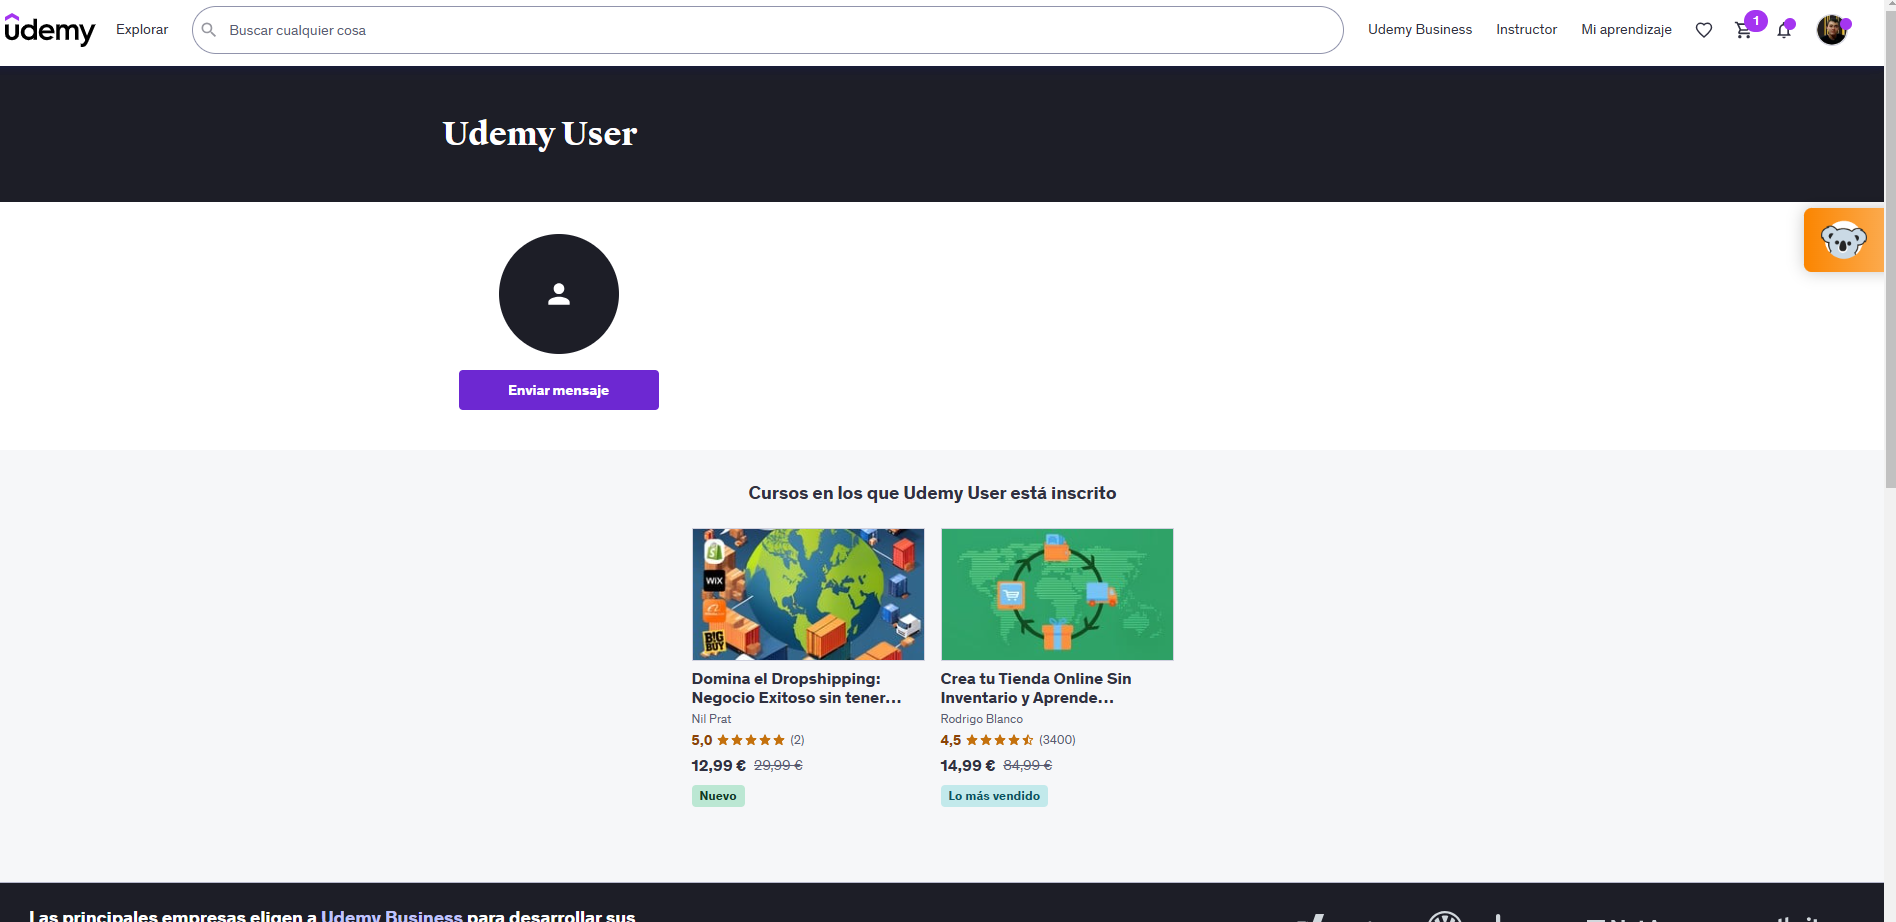1896x922 pixels.
Task: Click the Nuevo badge
Action: tap(718, 796)
